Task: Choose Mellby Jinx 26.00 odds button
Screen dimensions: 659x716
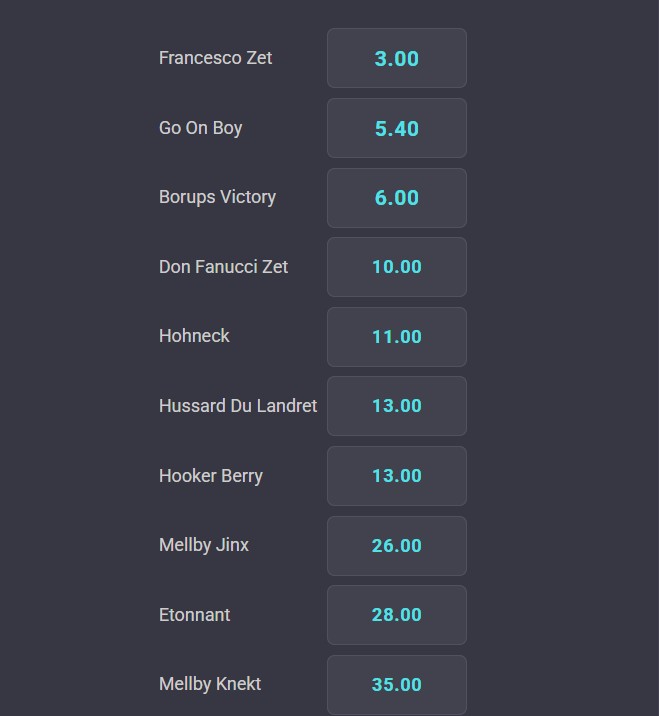Action: [x=397, y=546]
